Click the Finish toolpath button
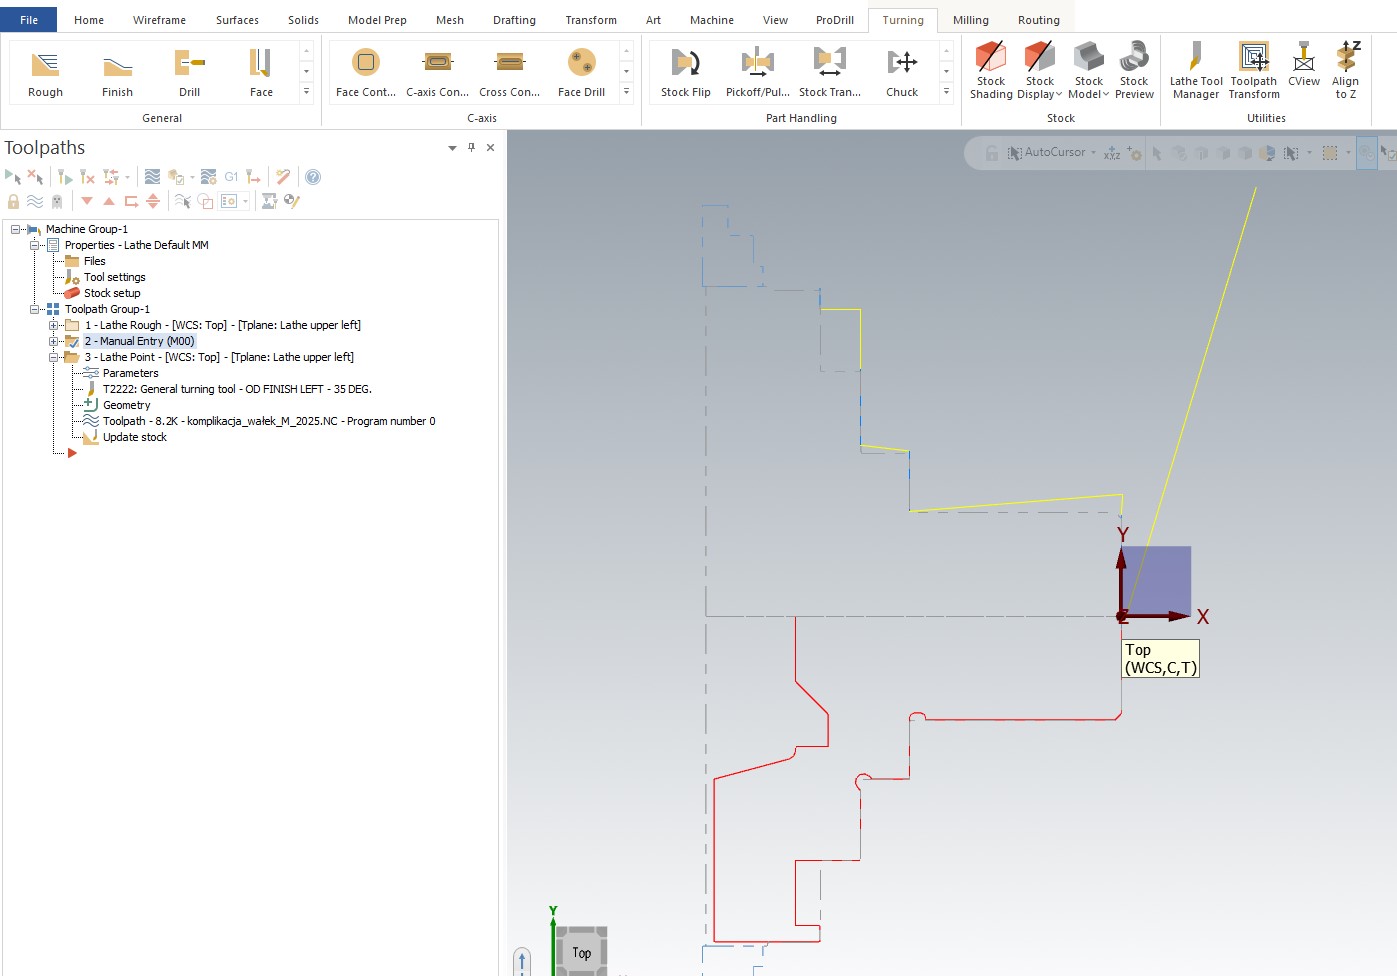 [x=117, y=72]
